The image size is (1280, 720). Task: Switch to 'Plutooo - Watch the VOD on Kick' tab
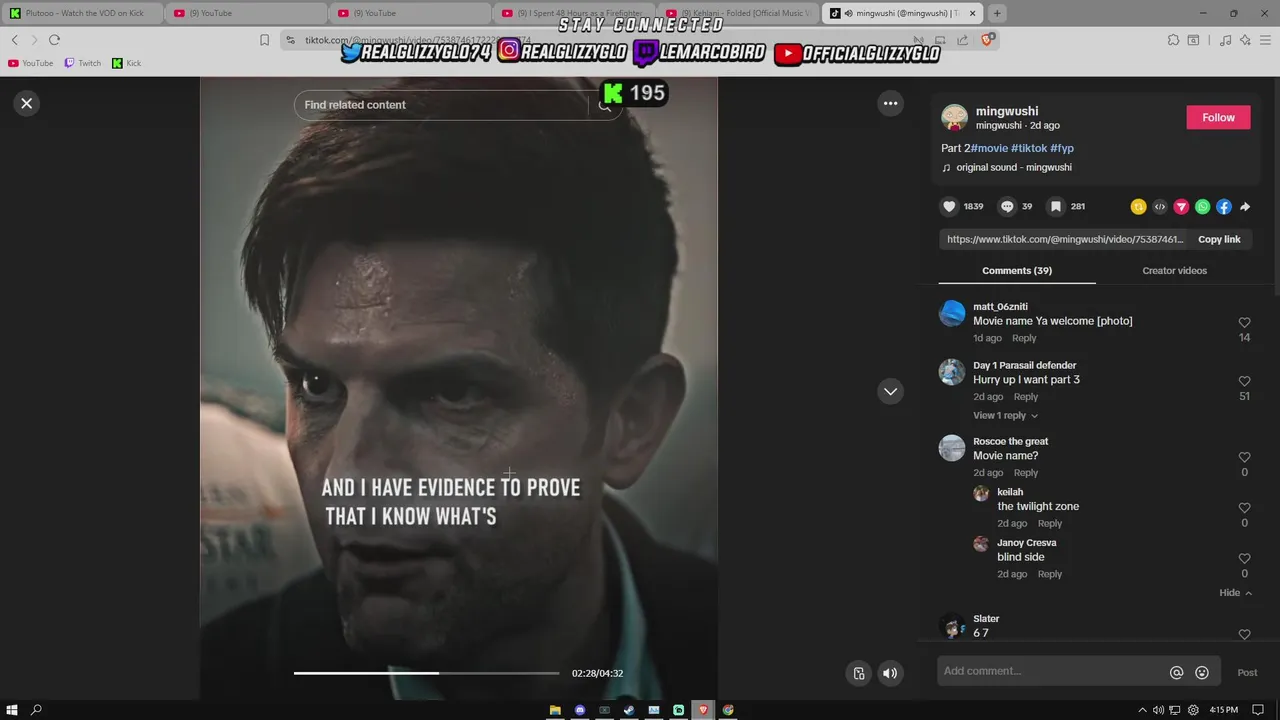click(82, 13)
